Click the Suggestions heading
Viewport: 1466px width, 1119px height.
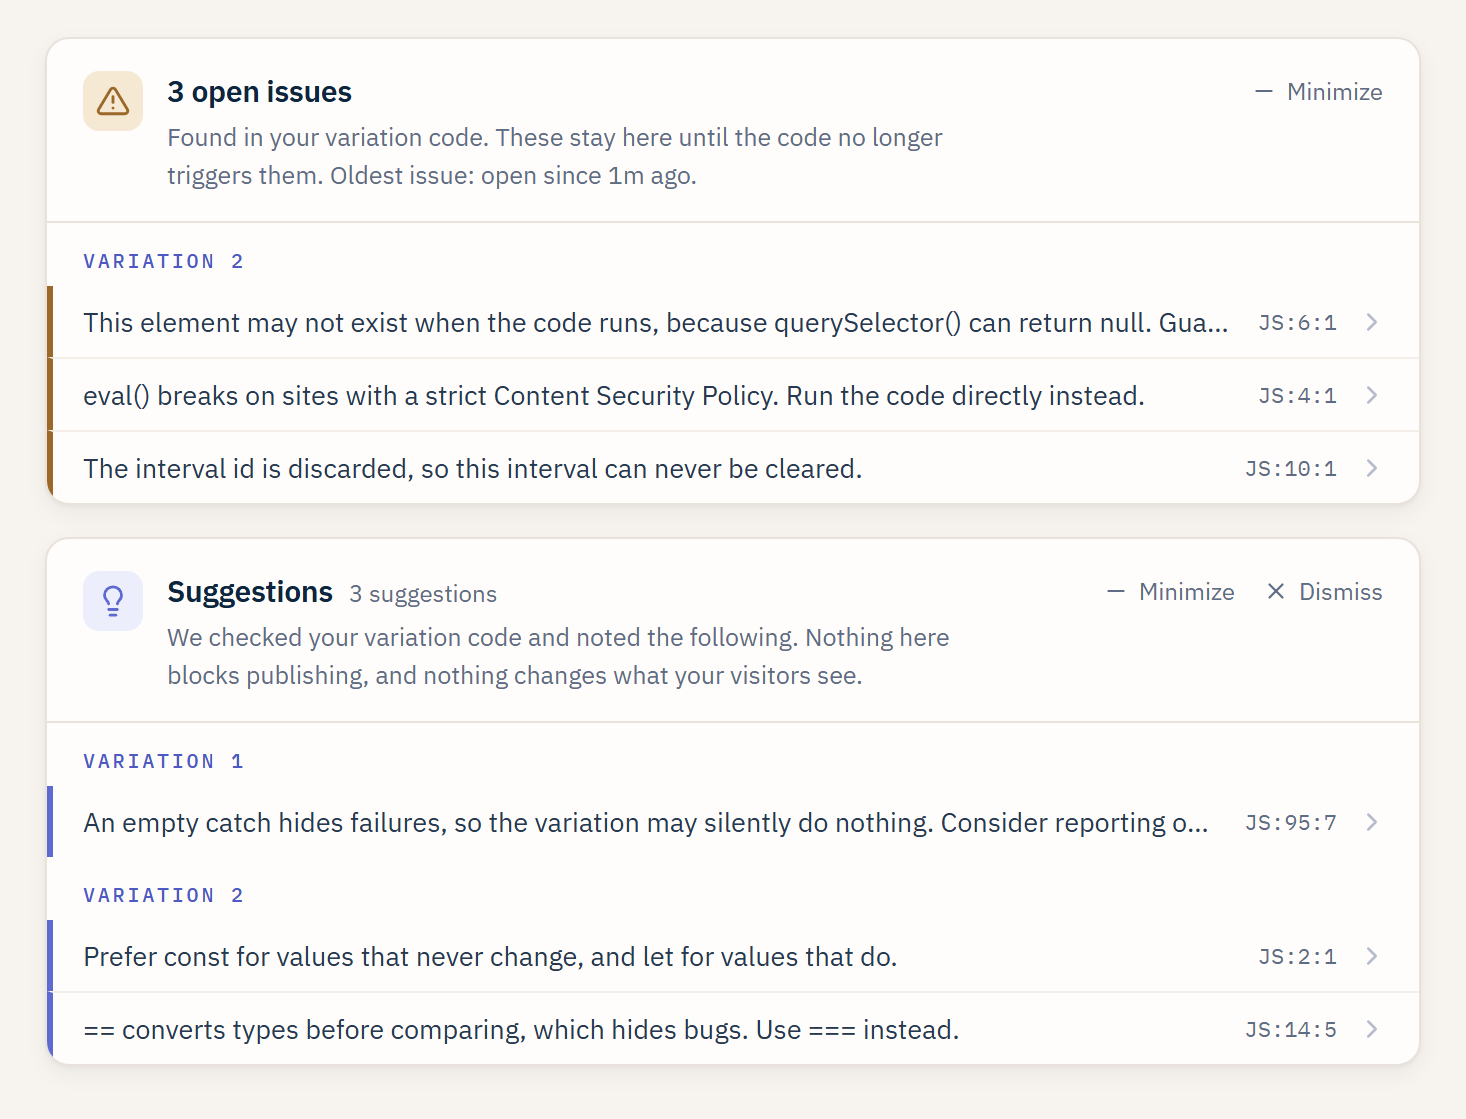[250, 592]
